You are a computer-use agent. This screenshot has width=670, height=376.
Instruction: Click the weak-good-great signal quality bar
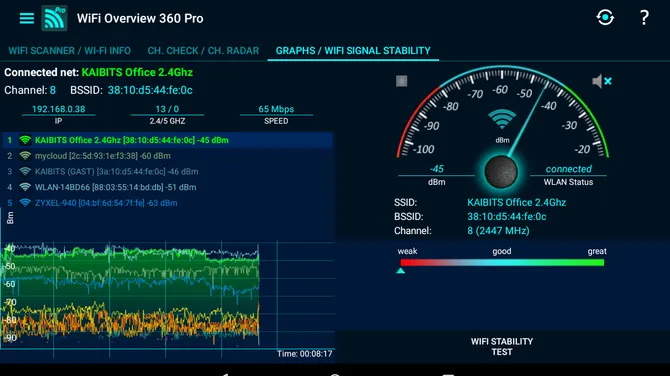pos(502,262)
